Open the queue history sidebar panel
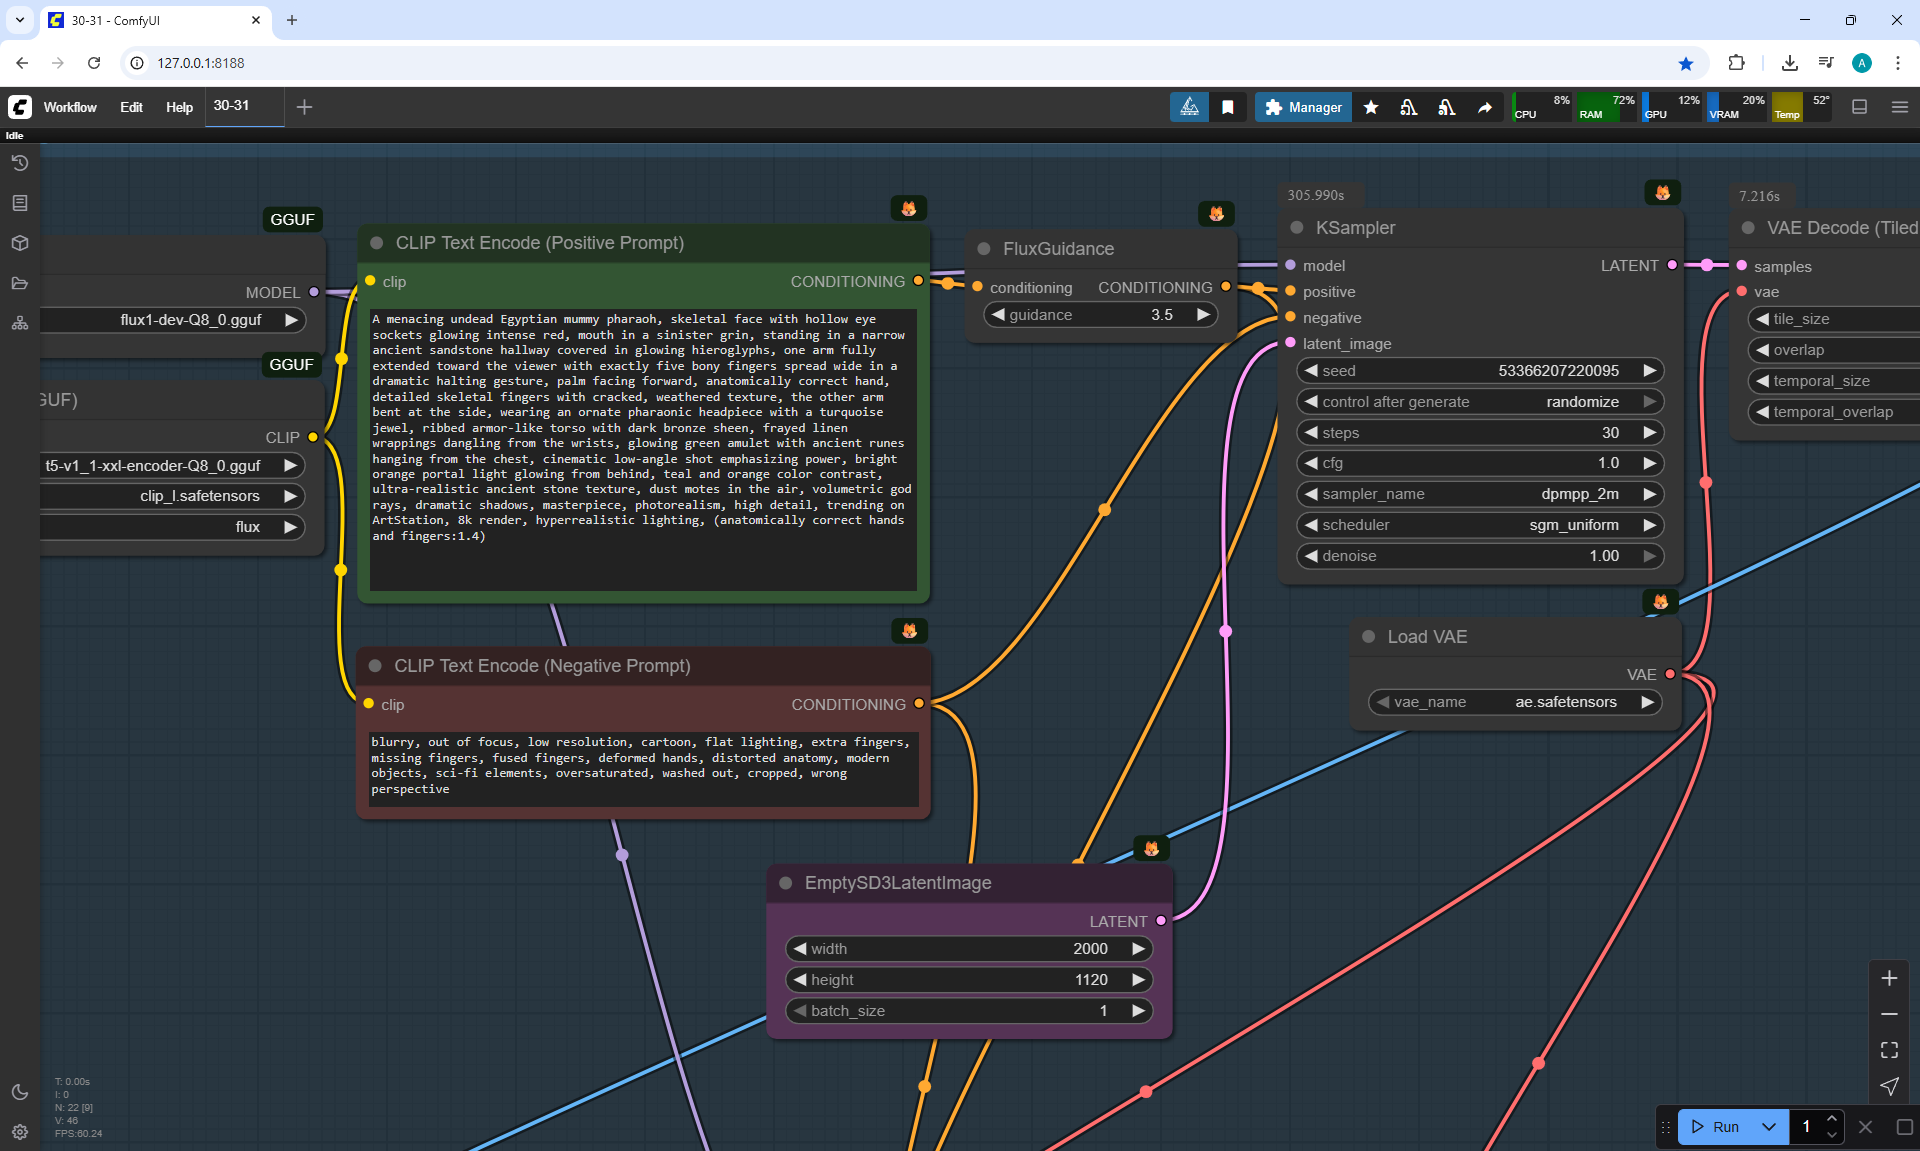The width and height of the screenshot is (1920, 1151). coord(20,163)
